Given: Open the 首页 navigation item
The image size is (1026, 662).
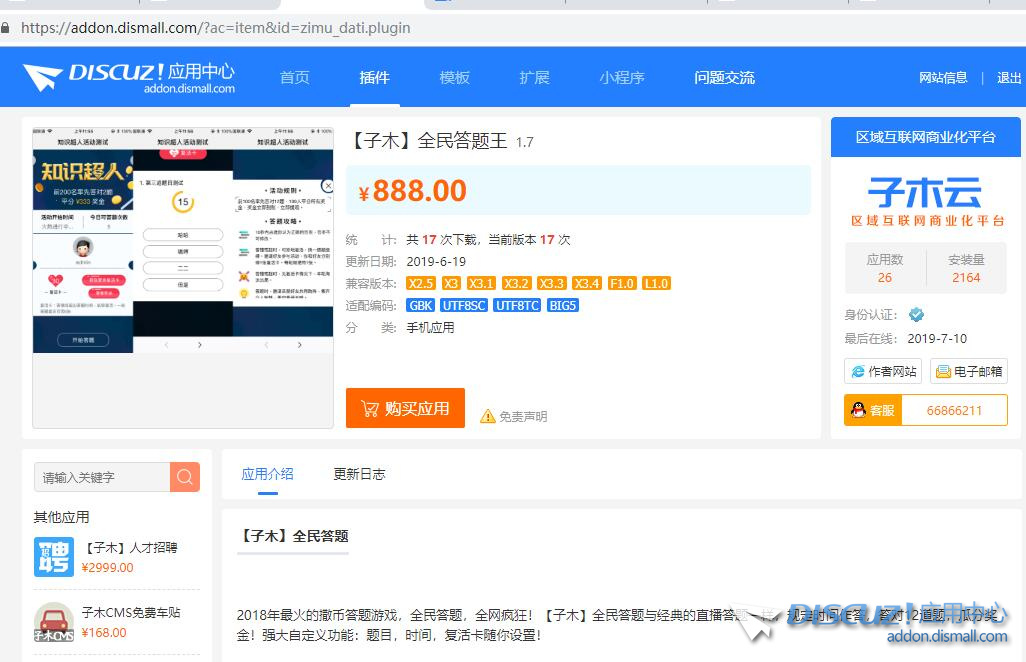Looking at the screenshot, I should coord(294,77).
